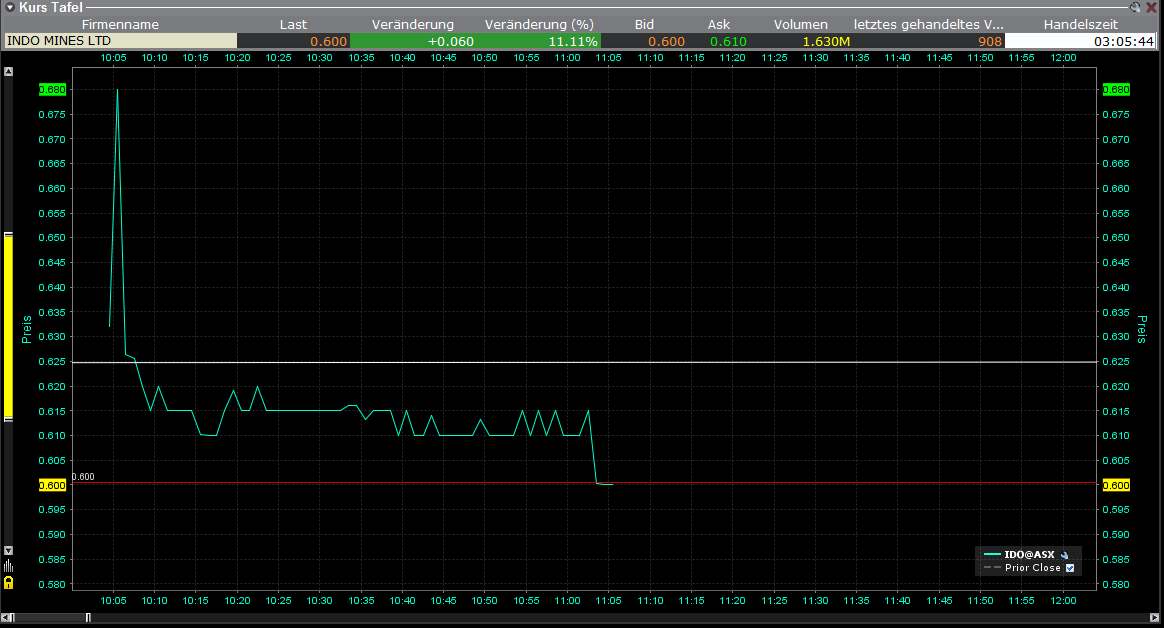Click the Veränderung (%) column header
The height and width of the screenshot is (628, 1164).
pos(539,24)
